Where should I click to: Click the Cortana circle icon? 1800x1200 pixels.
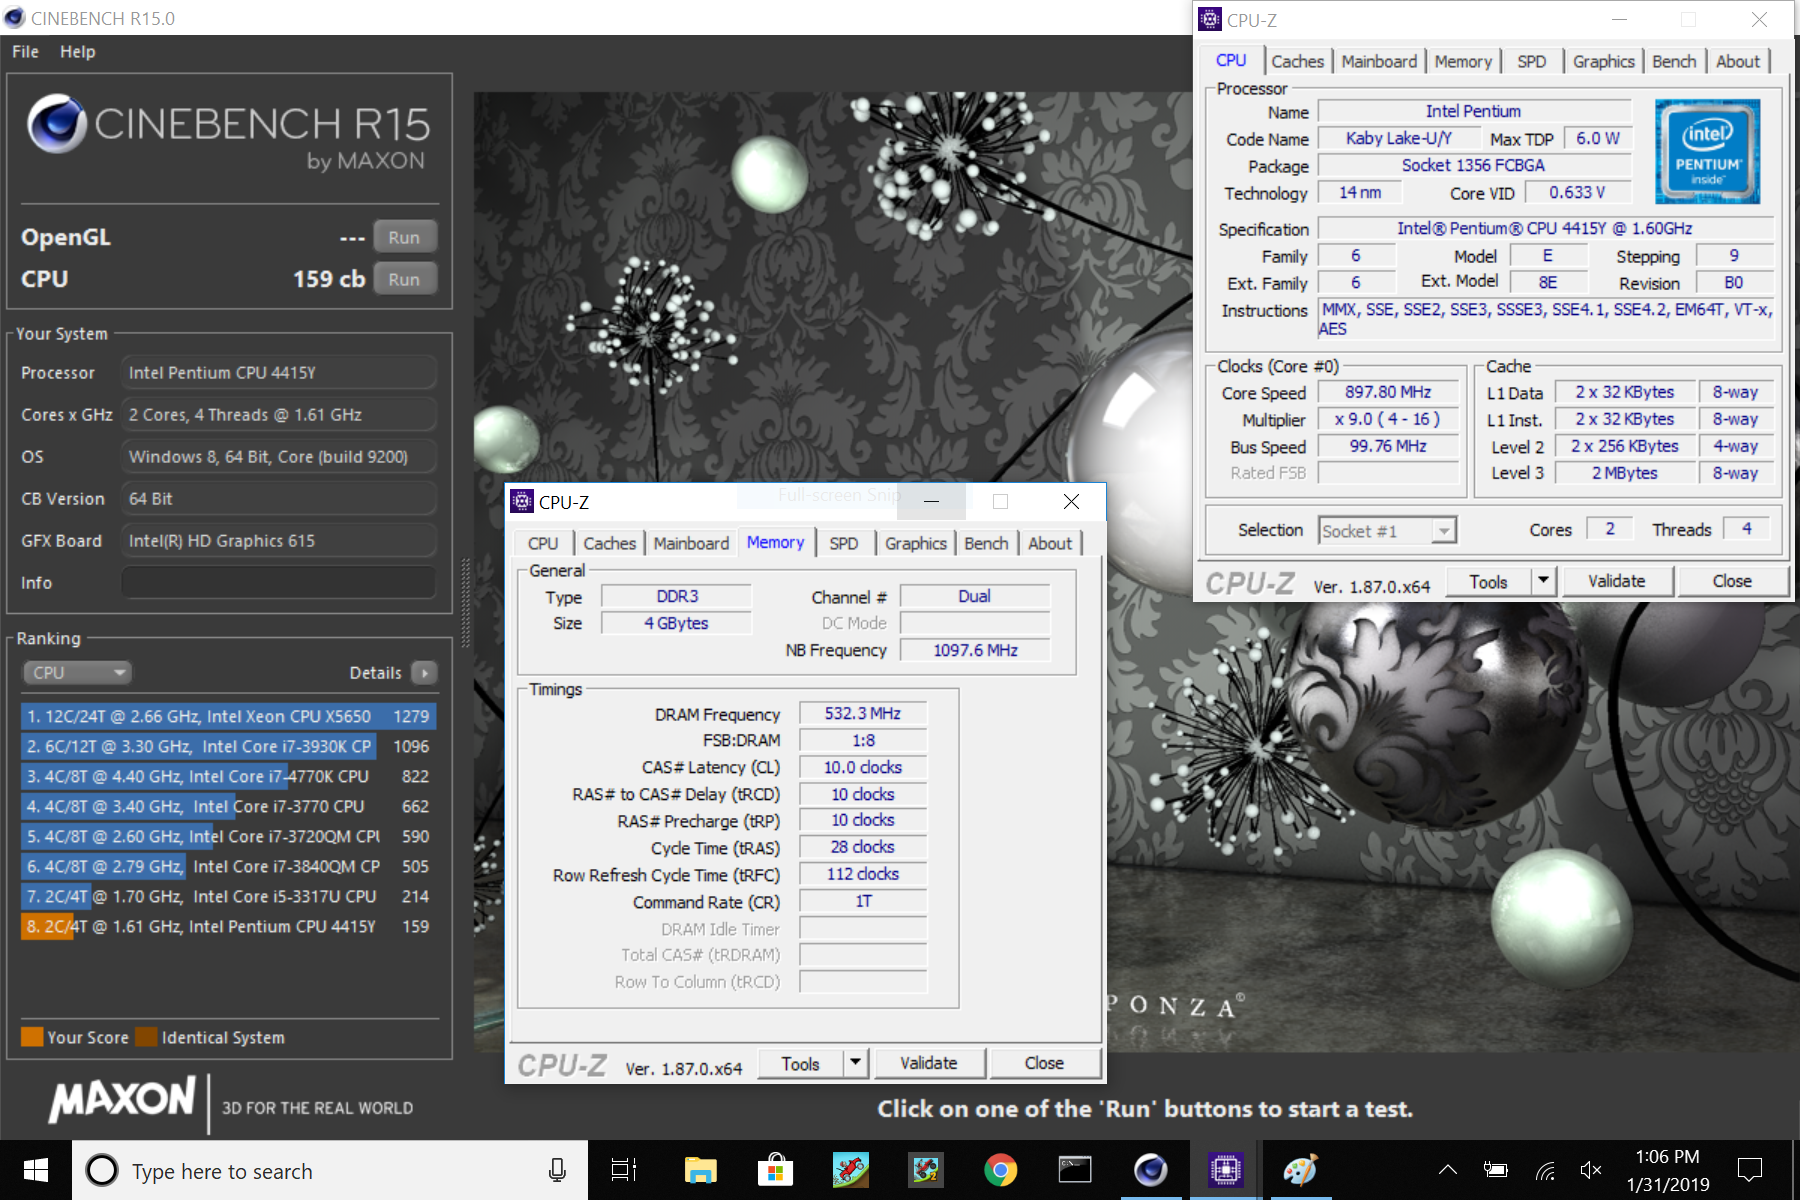[x=102, y=1170]
